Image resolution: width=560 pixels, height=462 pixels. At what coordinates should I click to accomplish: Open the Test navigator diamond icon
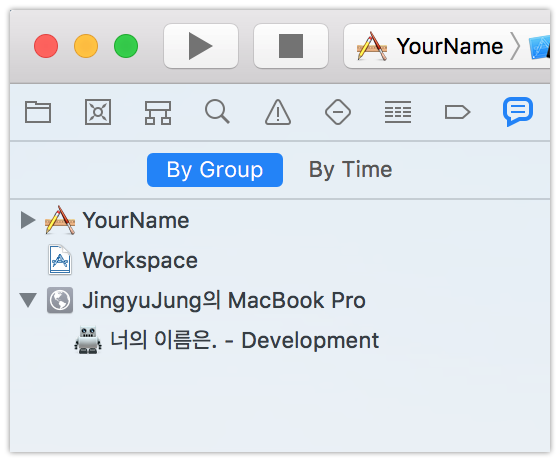pyautogui.click(x=338, y=112)
